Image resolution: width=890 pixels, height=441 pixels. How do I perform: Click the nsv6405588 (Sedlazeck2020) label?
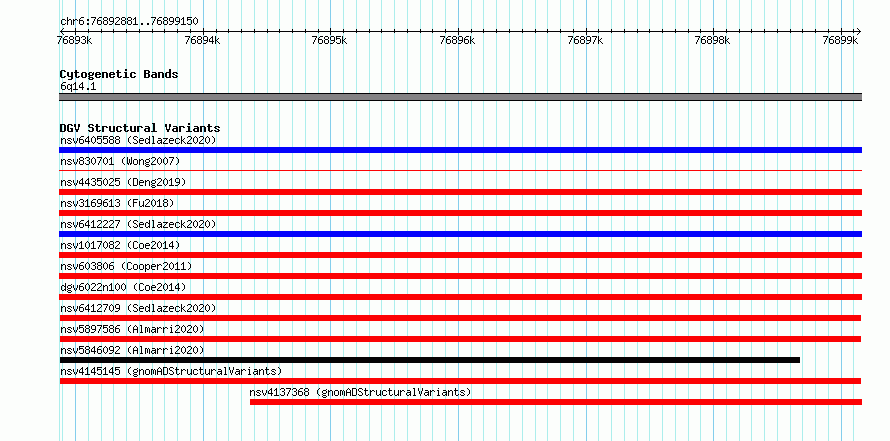[x=138, y=140]
